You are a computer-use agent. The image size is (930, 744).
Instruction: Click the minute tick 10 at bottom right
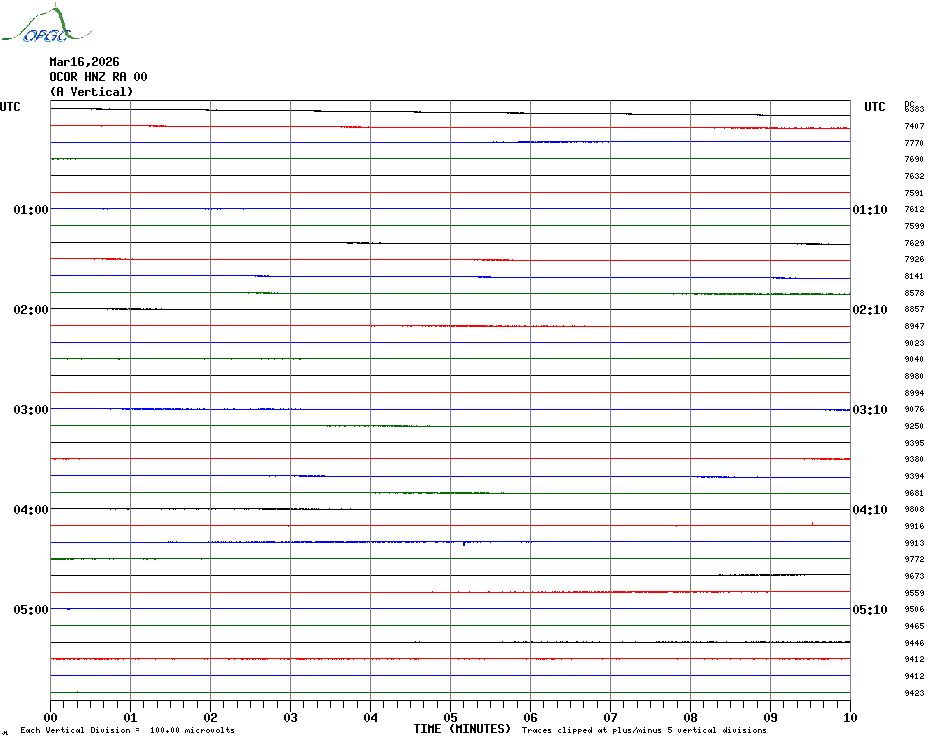849,717
